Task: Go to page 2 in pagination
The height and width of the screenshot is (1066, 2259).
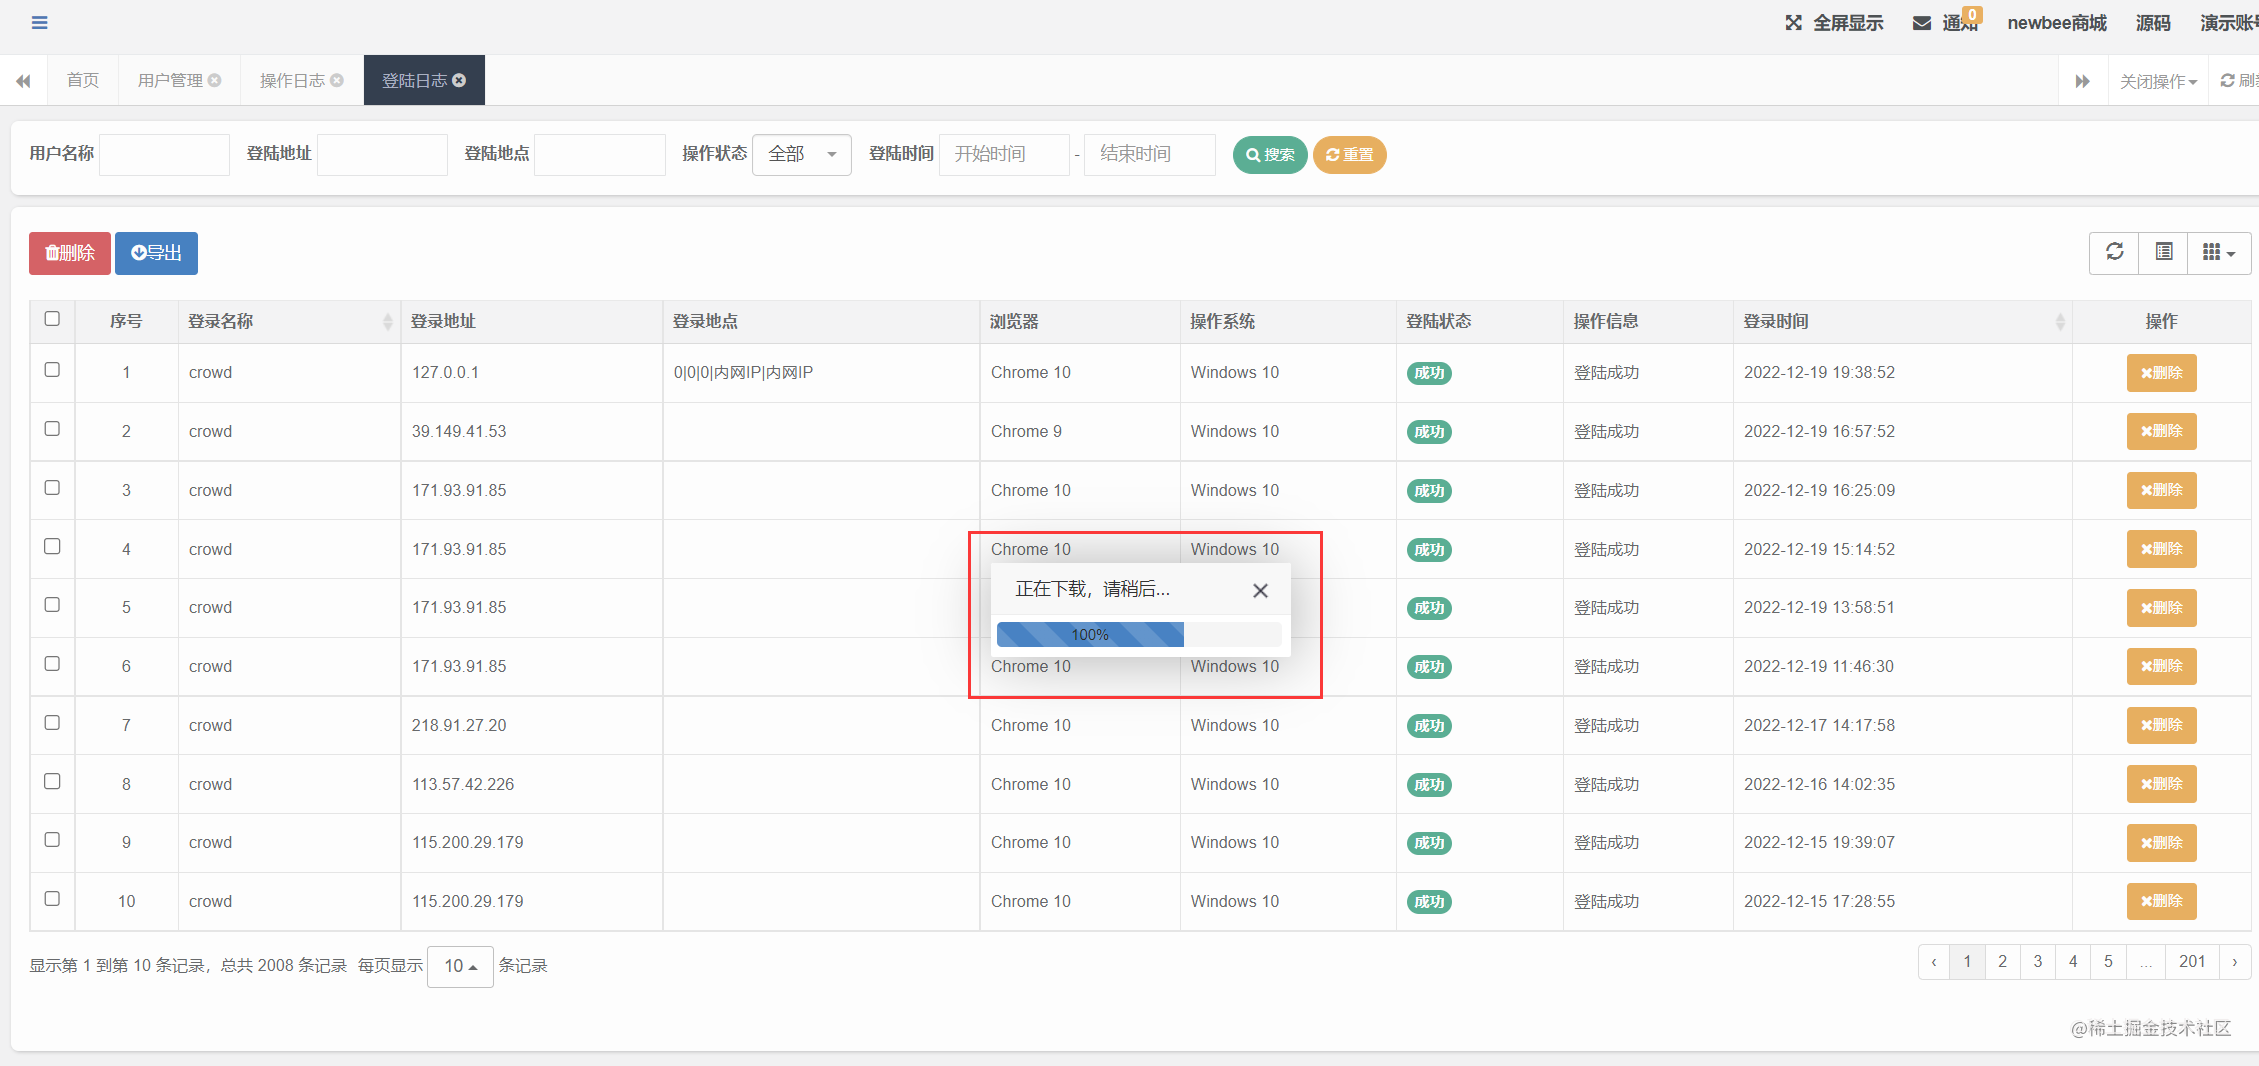Action: coord(2002,962)
